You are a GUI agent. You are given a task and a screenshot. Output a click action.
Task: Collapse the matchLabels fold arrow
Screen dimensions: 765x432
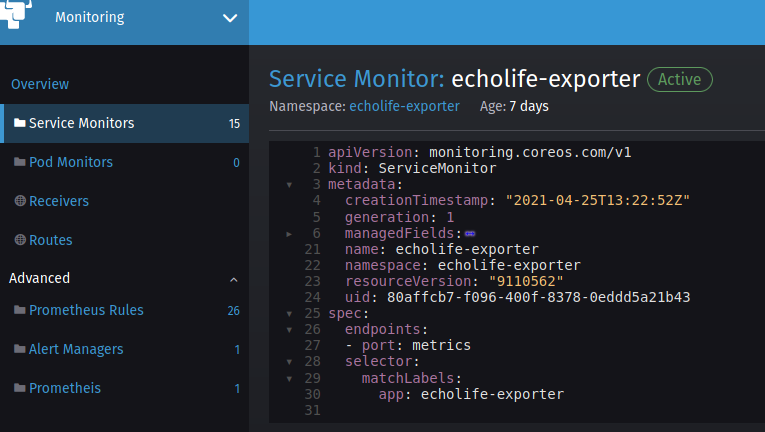(x=289, y=379)
